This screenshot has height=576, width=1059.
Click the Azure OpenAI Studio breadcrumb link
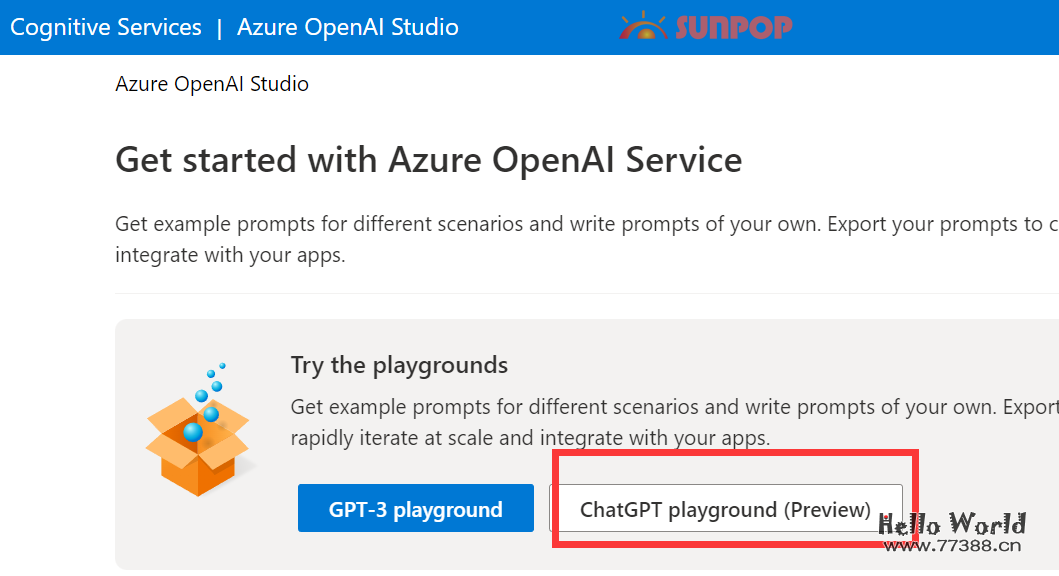[x=212, y=84]
